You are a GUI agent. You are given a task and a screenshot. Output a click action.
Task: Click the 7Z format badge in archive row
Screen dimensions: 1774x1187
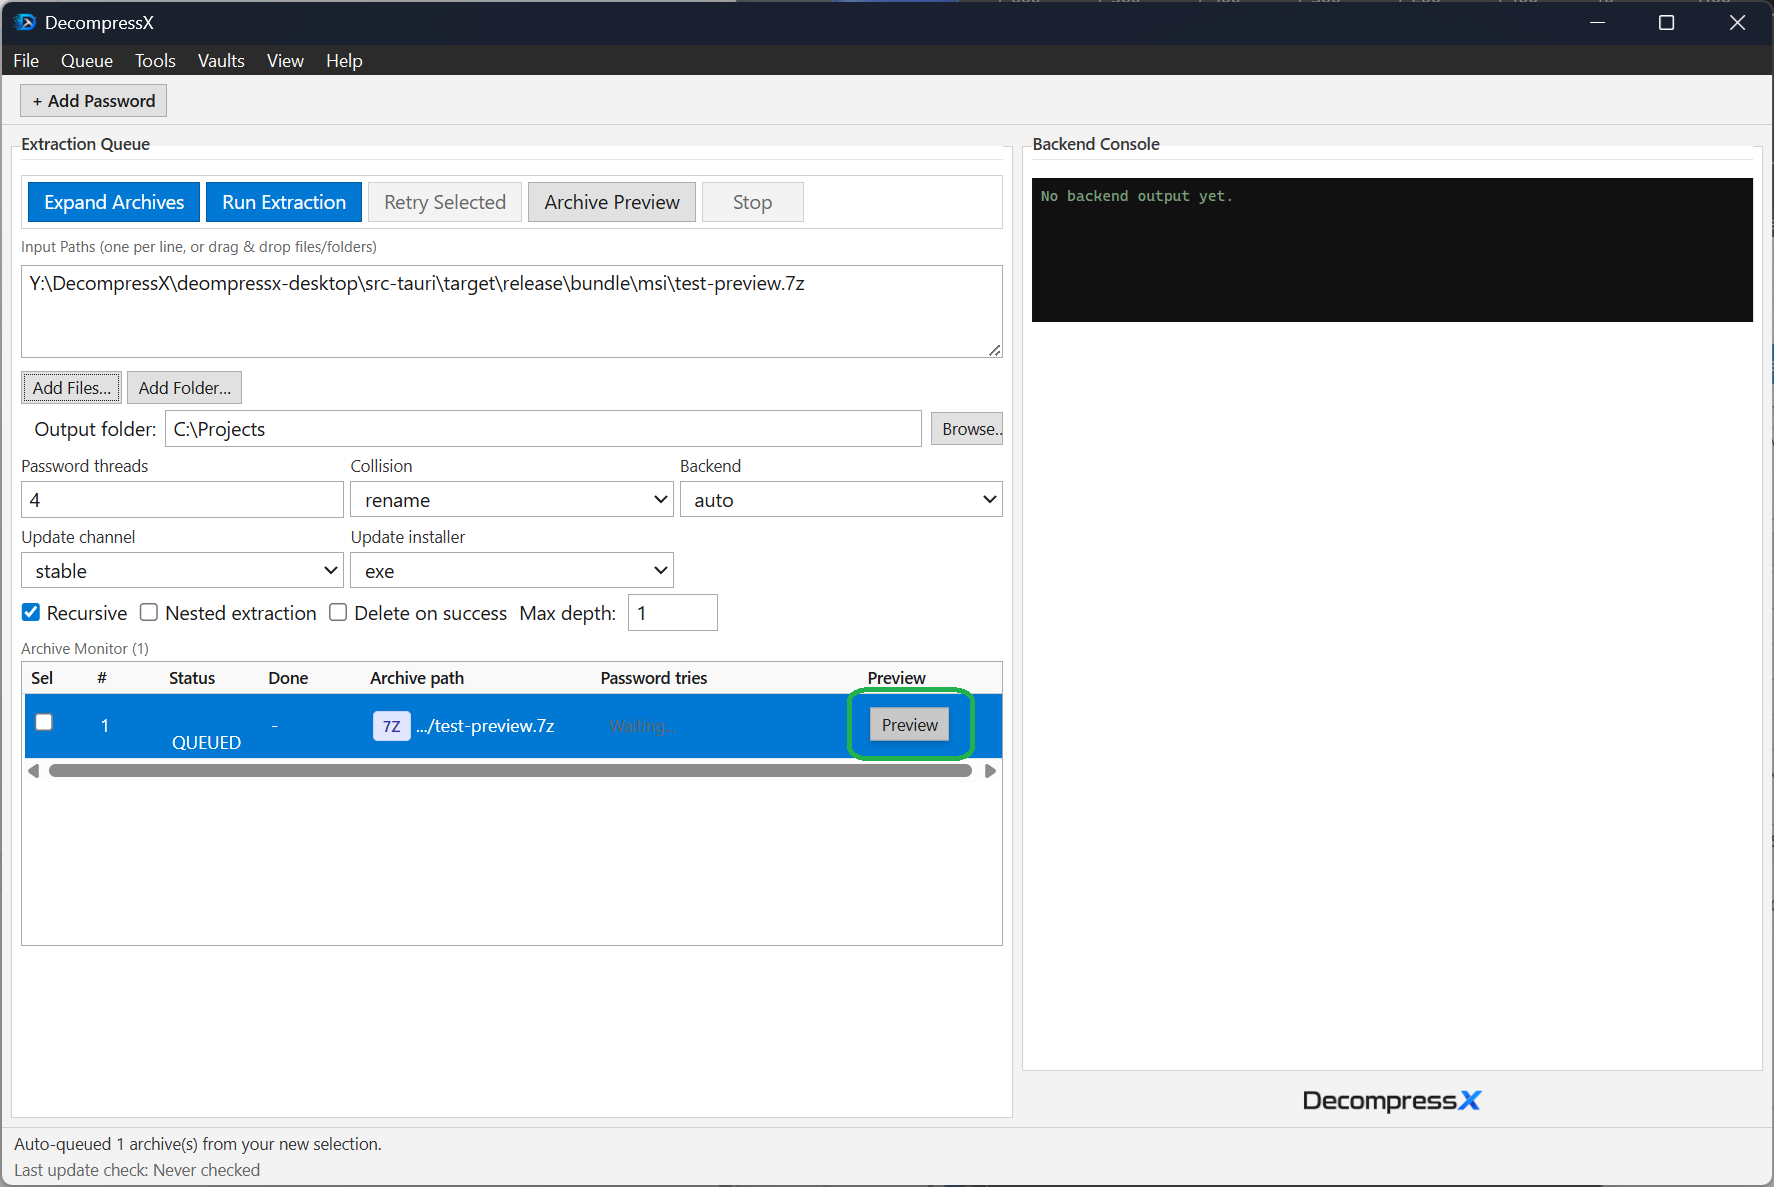(x=391, y=726)
